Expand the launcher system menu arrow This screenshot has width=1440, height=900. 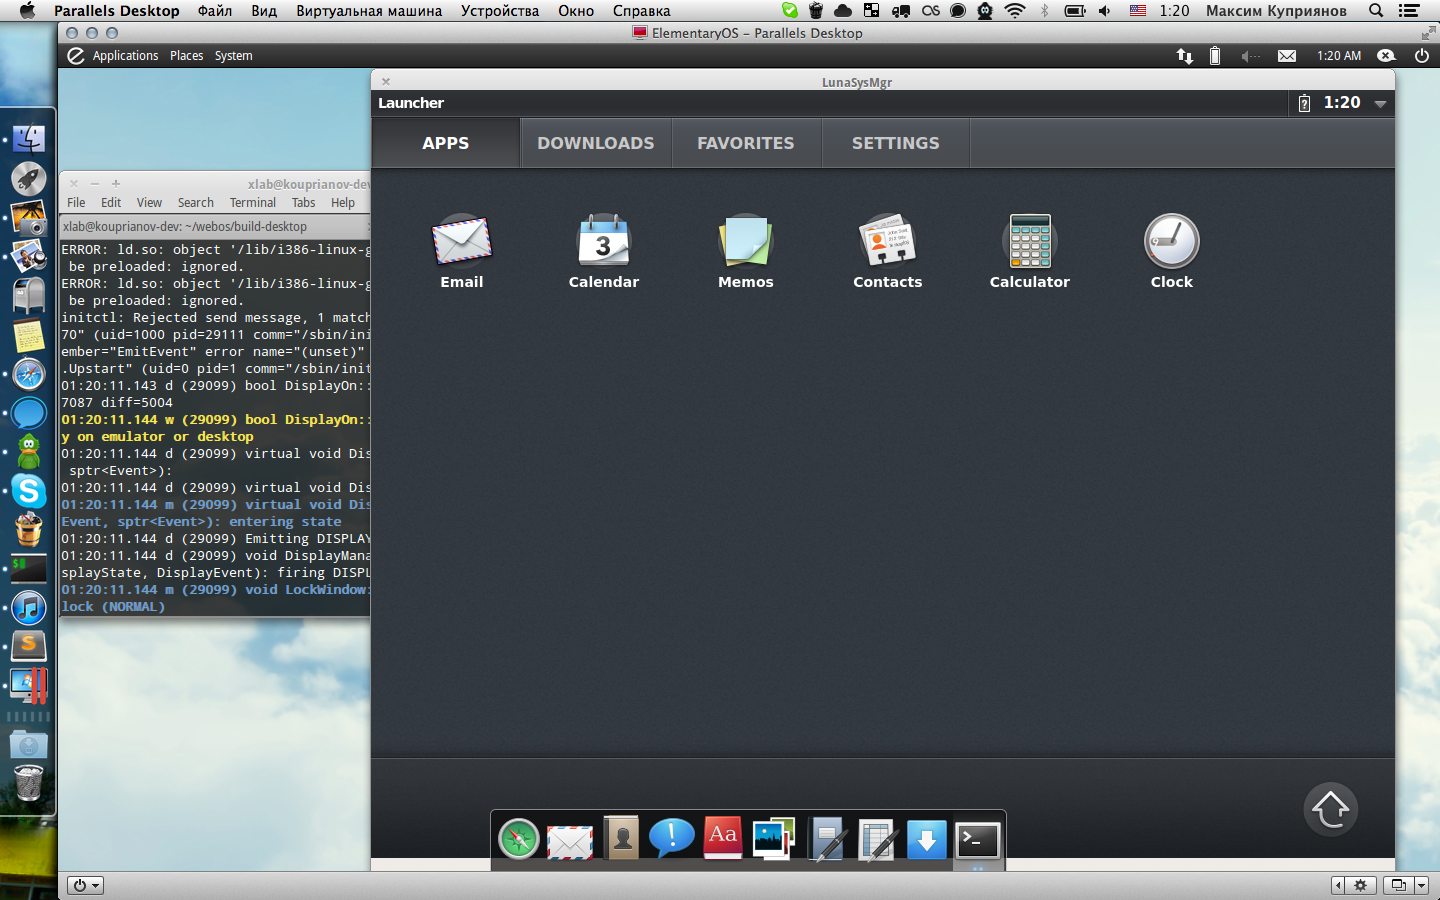tap(1380, 104)
